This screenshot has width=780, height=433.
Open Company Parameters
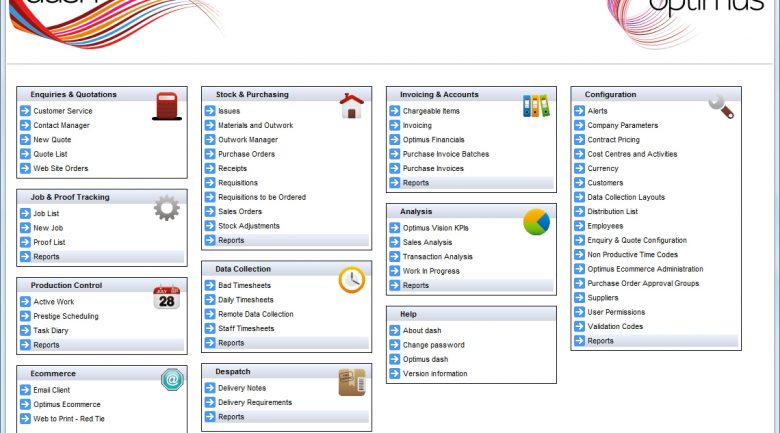(622, 125)
